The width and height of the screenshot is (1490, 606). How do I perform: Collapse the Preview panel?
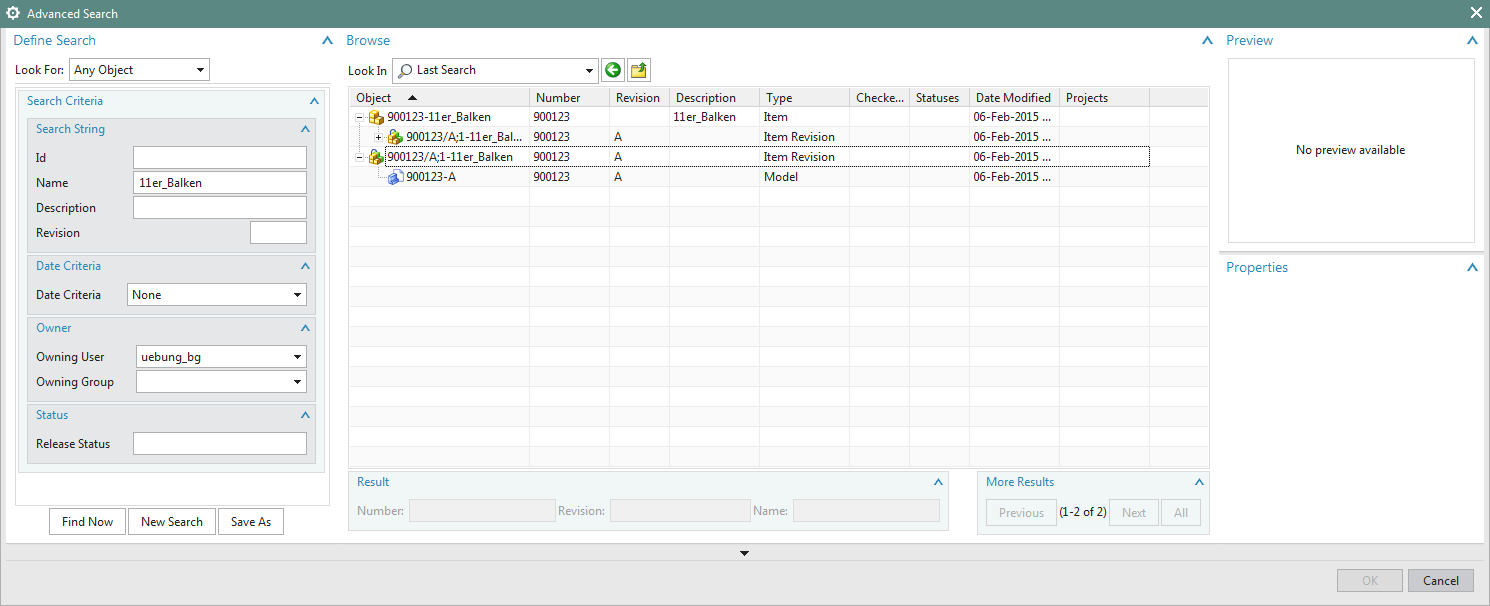pyautogui.click(x=1471, y=41)
